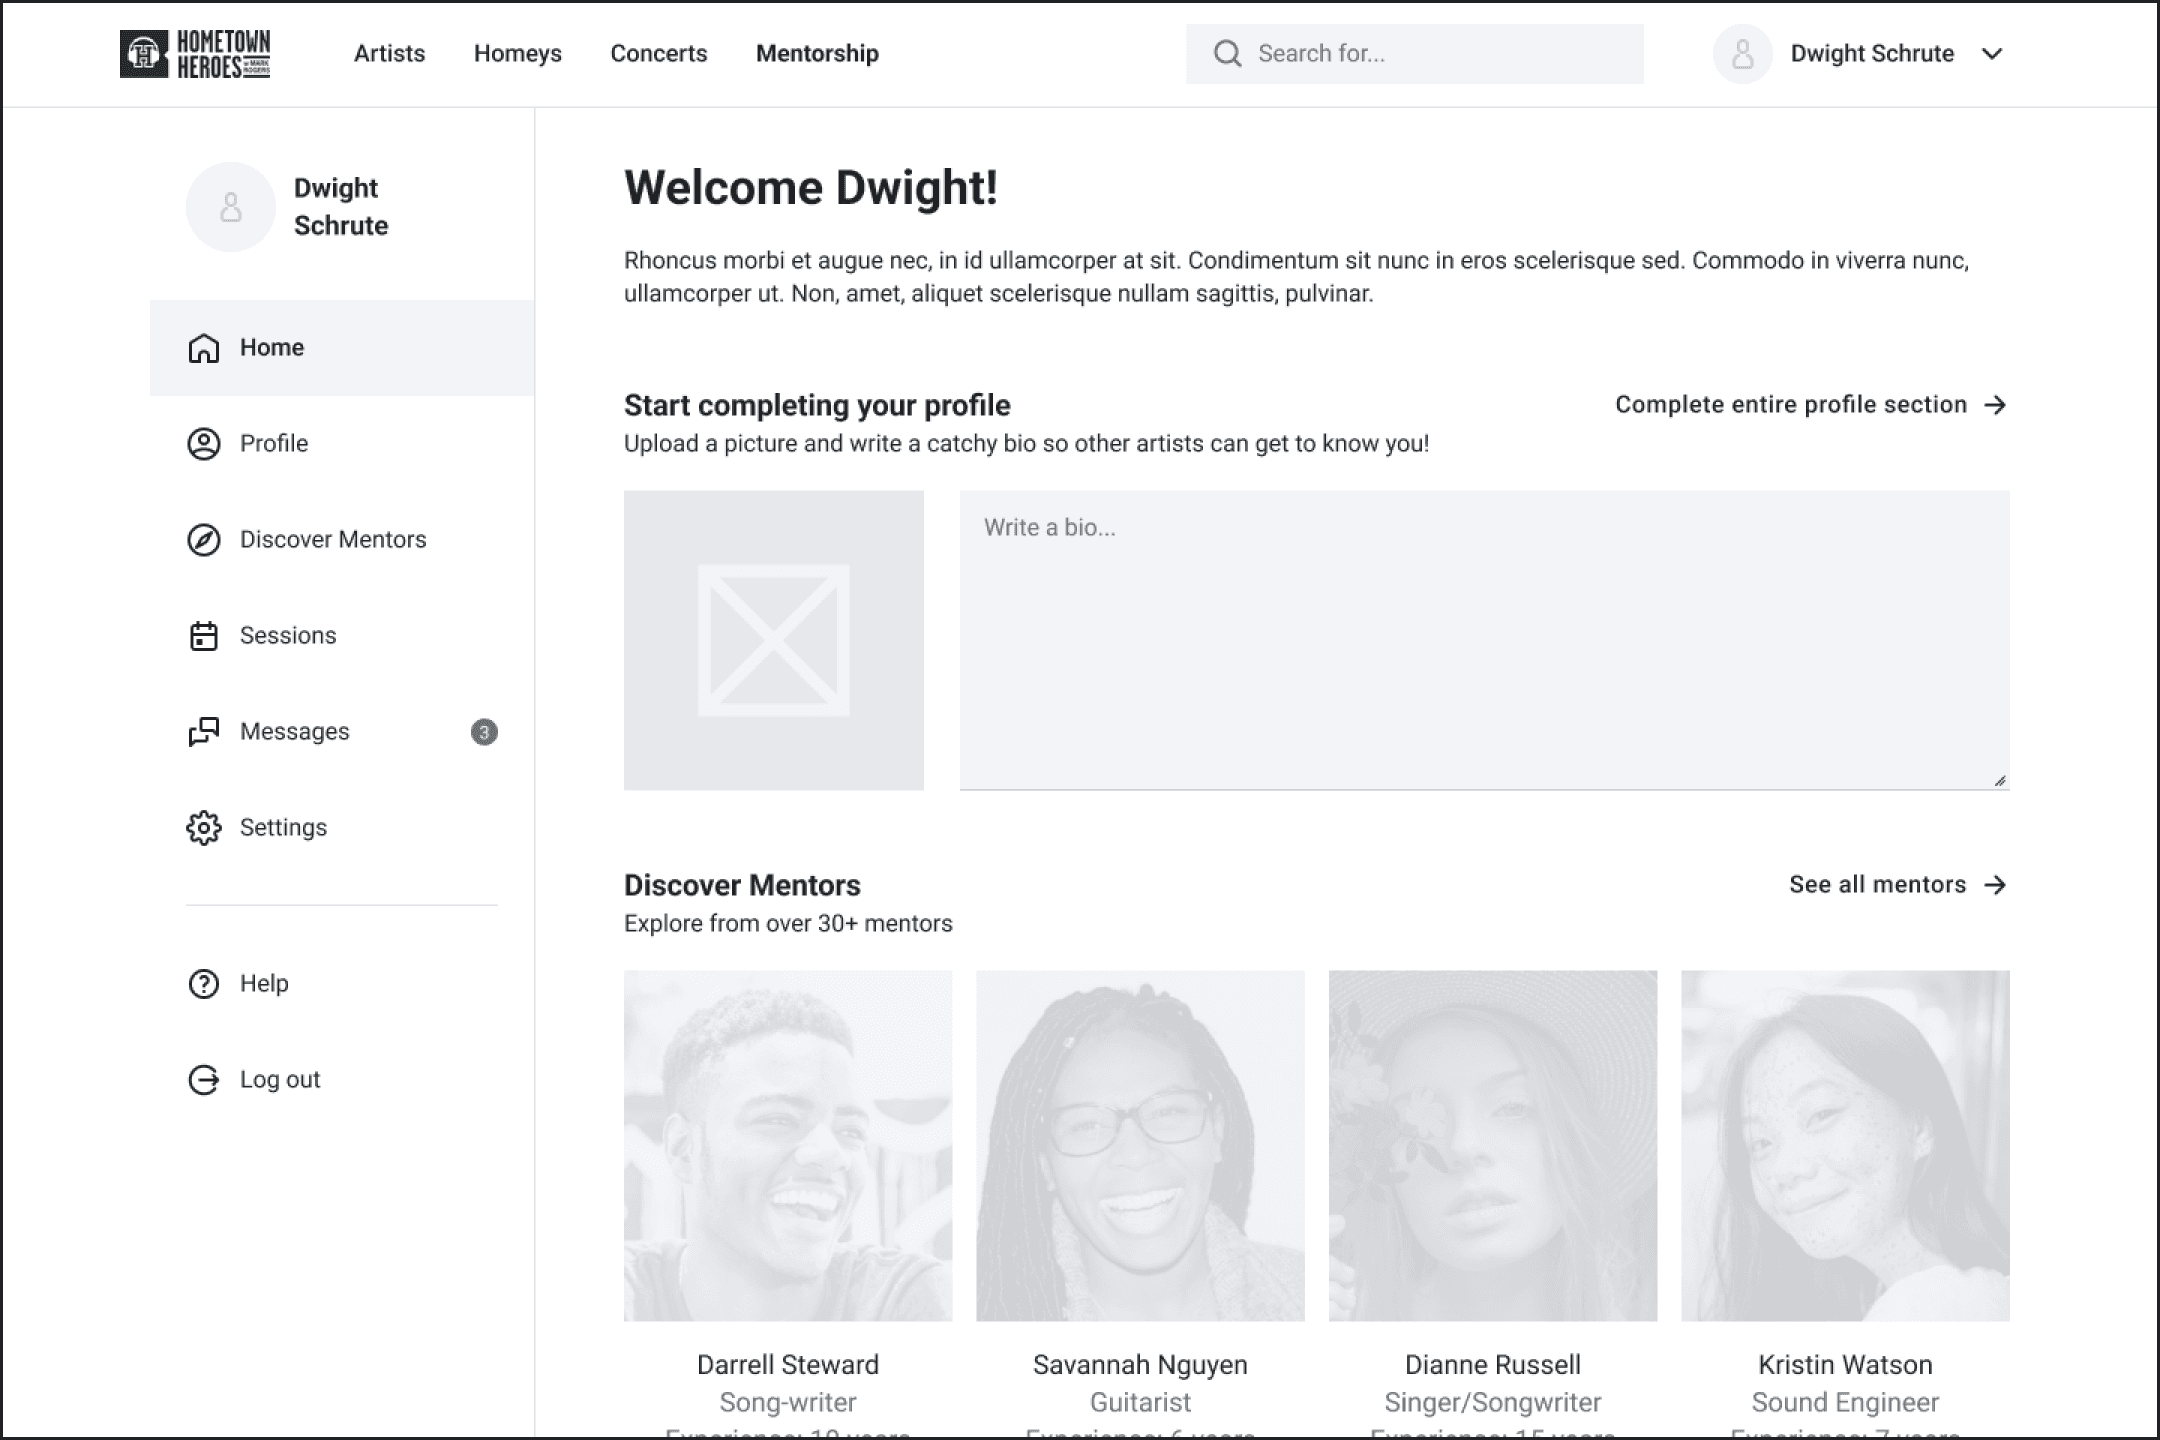Image resolution: width=2160 pixels, height=1440 pixels.
Task: Click the Dwight Schrute name in sidebar
Action: tap(341, 207)
